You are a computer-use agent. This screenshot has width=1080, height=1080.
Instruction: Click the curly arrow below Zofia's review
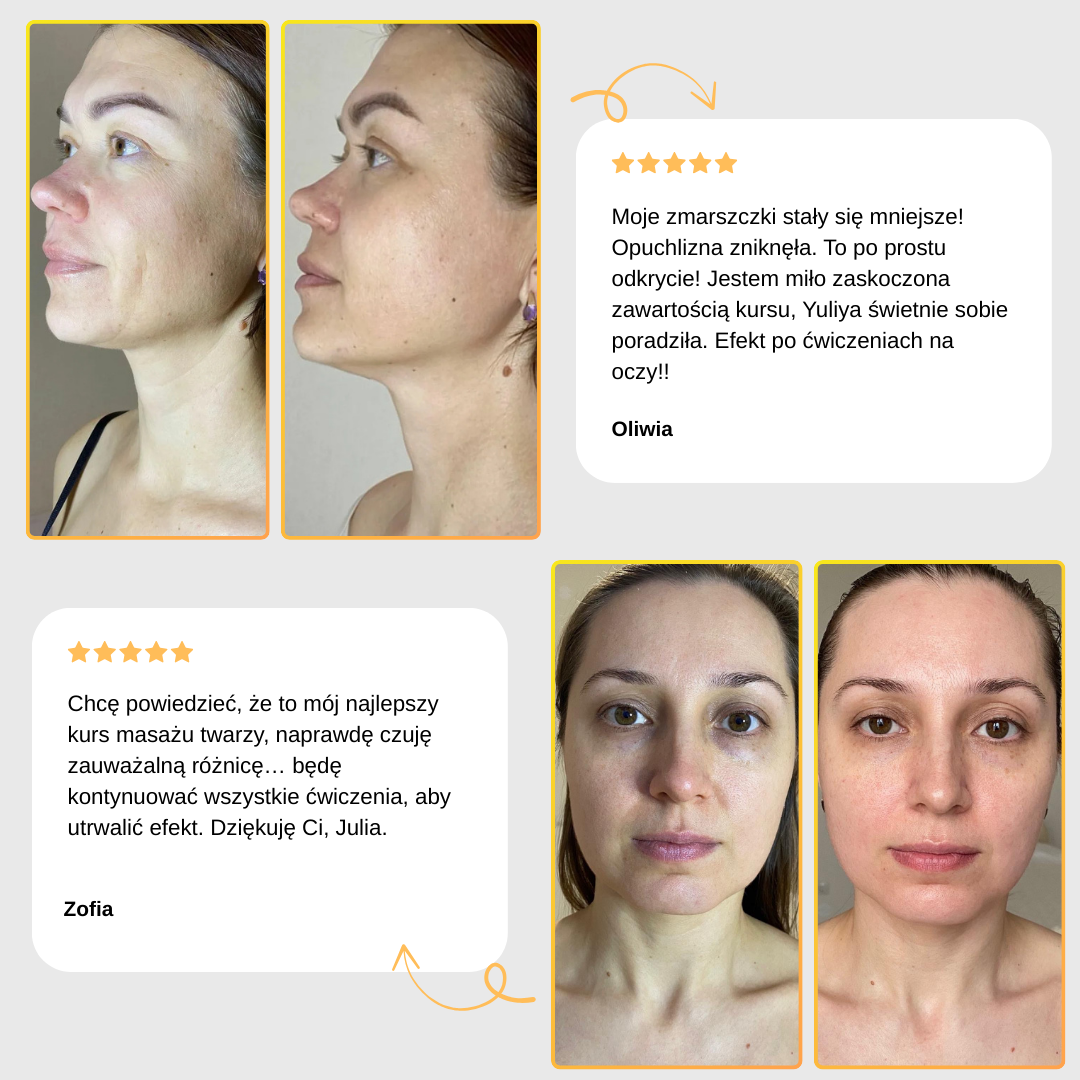point(464,978)
